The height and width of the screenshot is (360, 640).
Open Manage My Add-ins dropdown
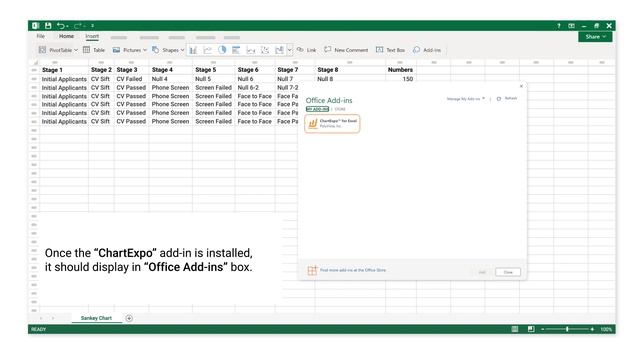point(466,99)
